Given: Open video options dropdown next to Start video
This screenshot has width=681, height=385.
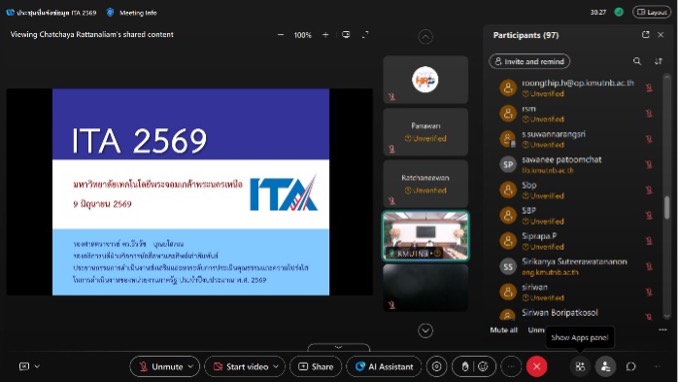Looking at the screenshot, I should point(276,367).
